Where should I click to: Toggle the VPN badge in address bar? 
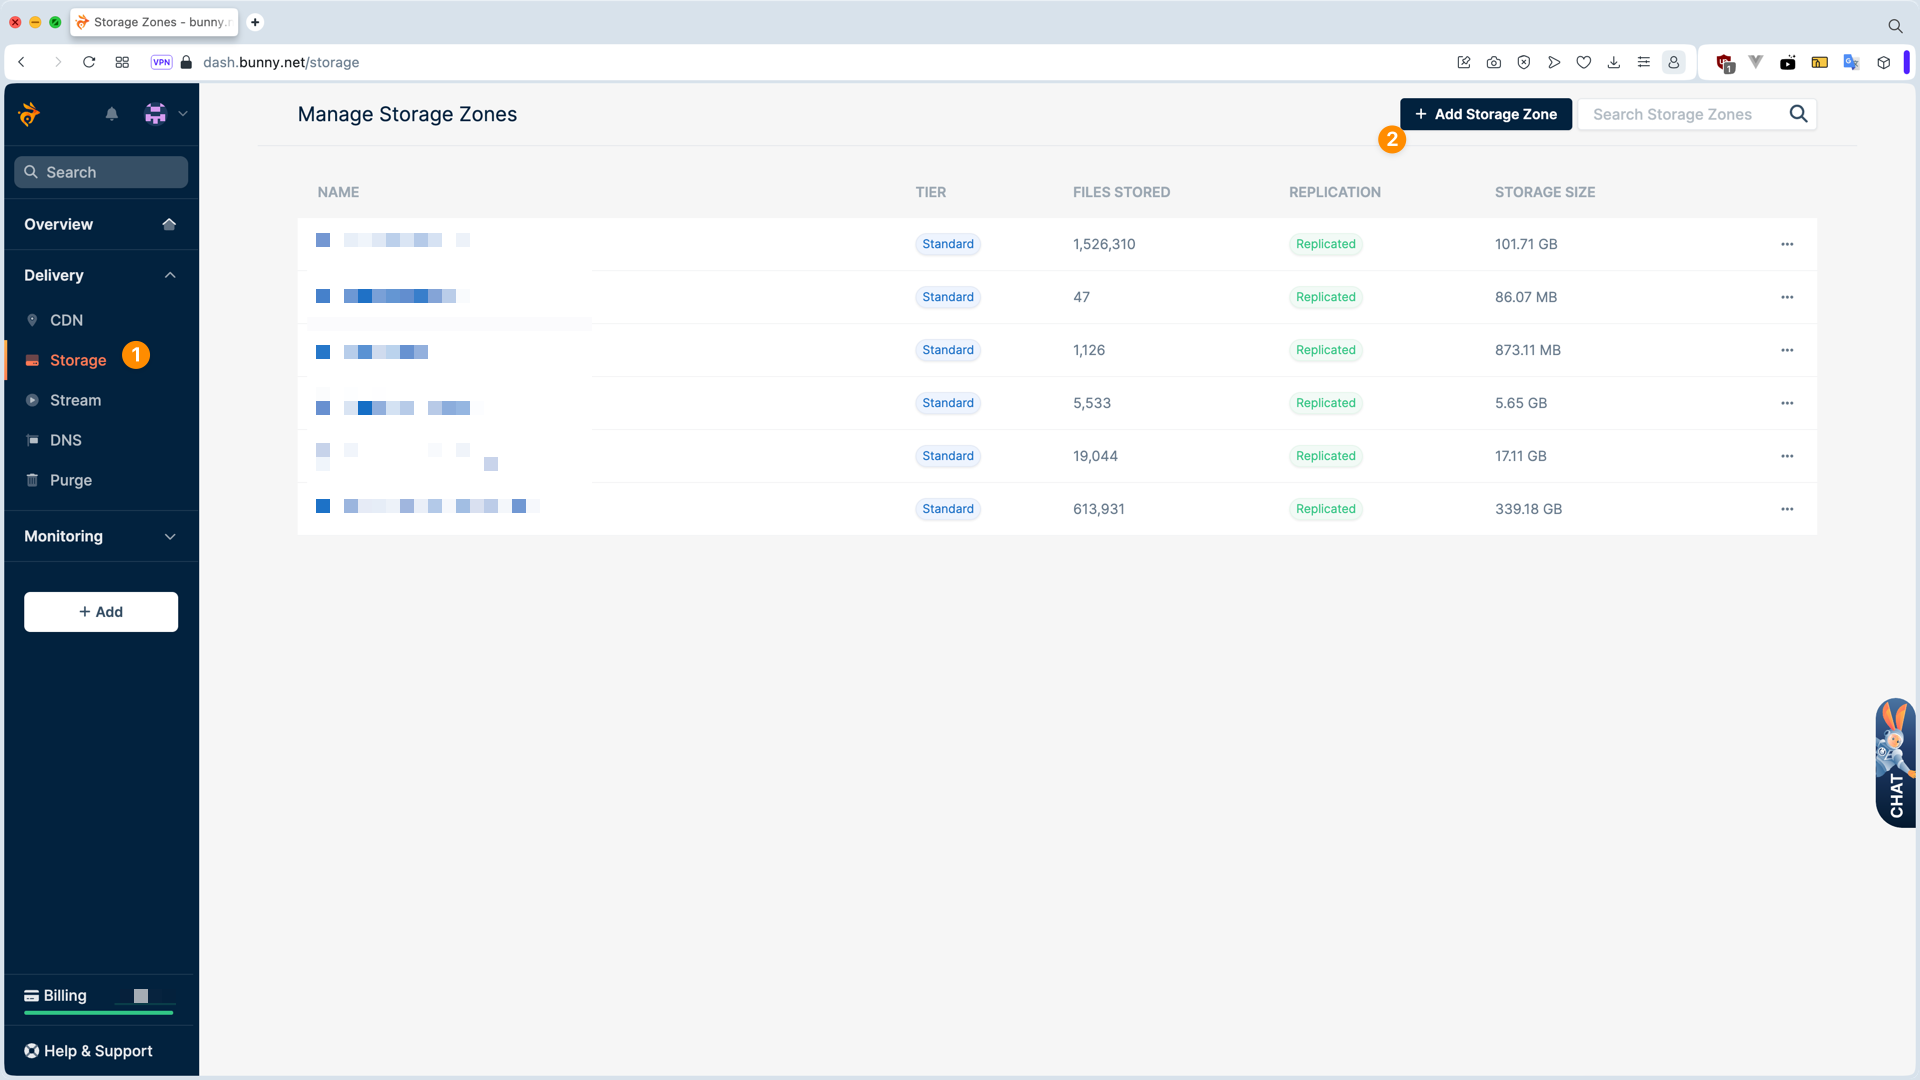161,62
